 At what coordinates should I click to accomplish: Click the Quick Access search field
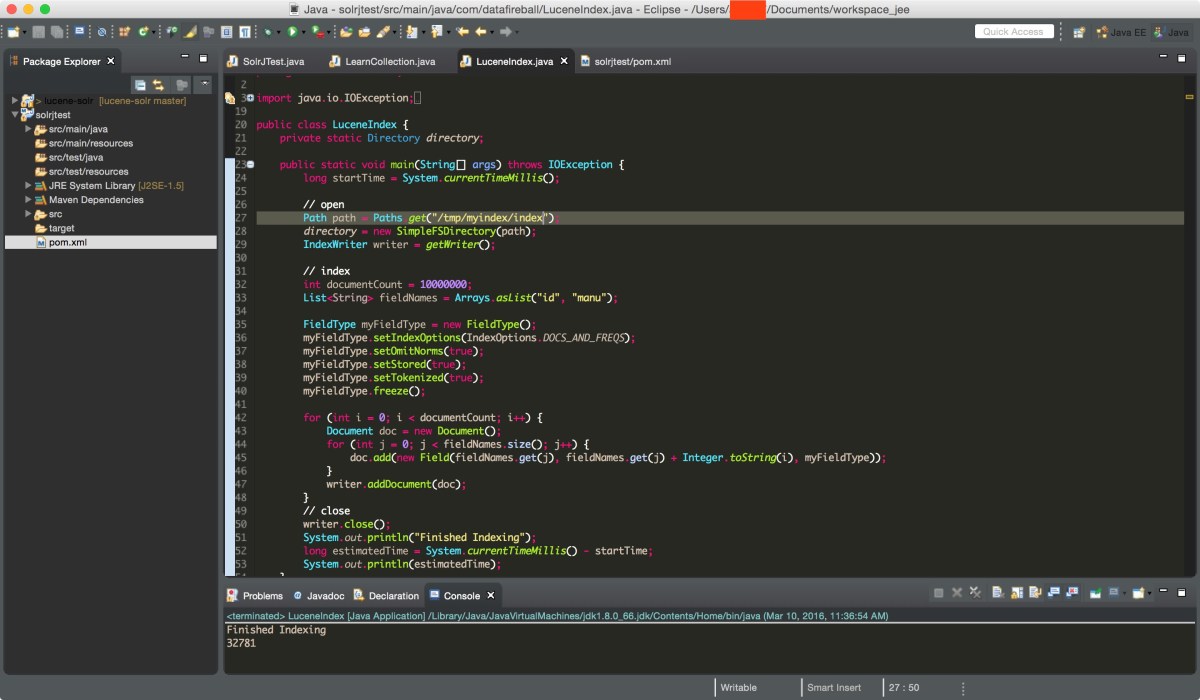coord(1014,32)
